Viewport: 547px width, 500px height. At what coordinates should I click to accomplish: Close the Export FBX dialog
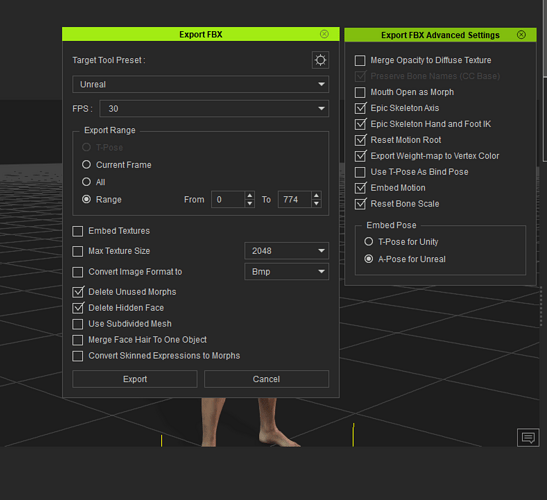324,34
